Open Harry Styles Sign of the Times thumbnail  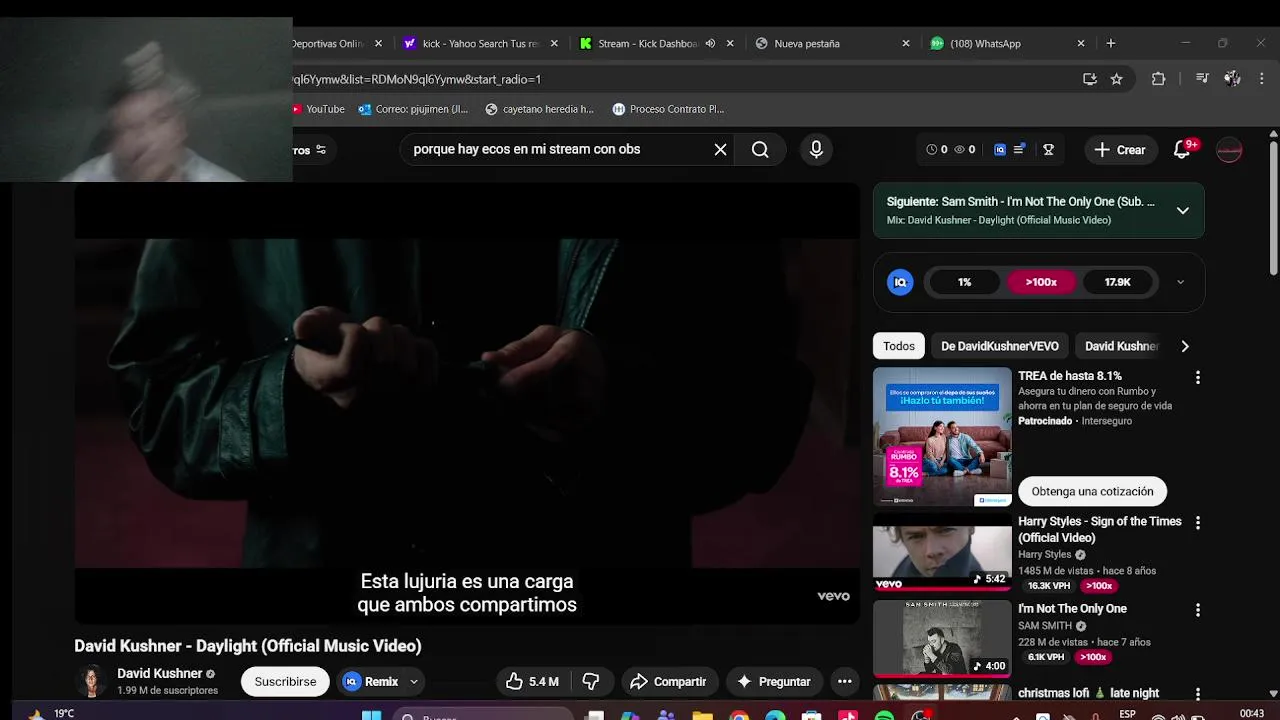942,552
